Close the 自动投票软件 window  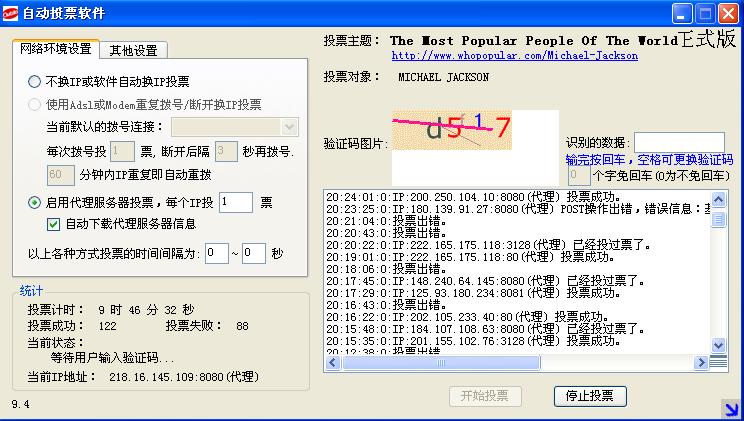[x=728, y=13]
